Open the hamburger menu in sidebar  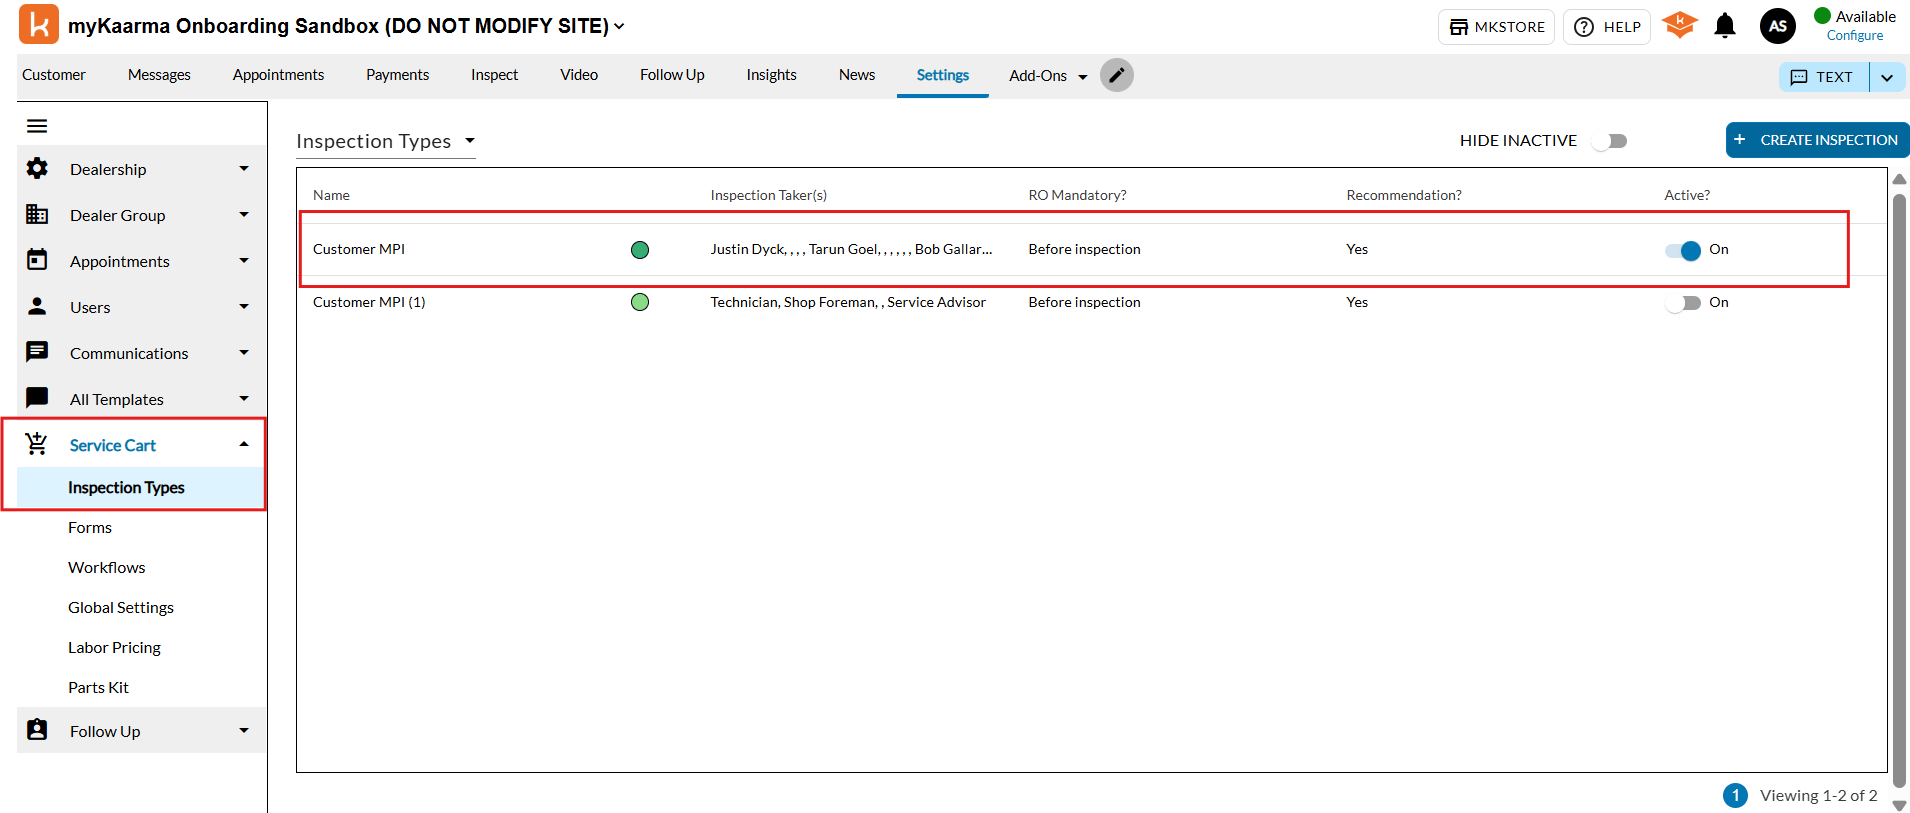point(37,126)
